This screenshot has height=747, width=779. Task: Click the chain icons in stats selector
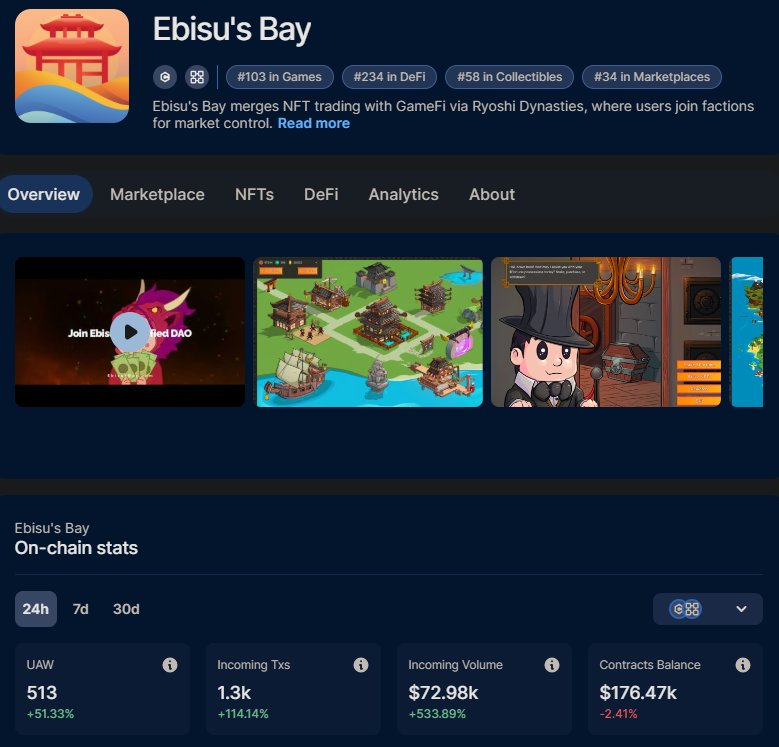click(686, 609)
